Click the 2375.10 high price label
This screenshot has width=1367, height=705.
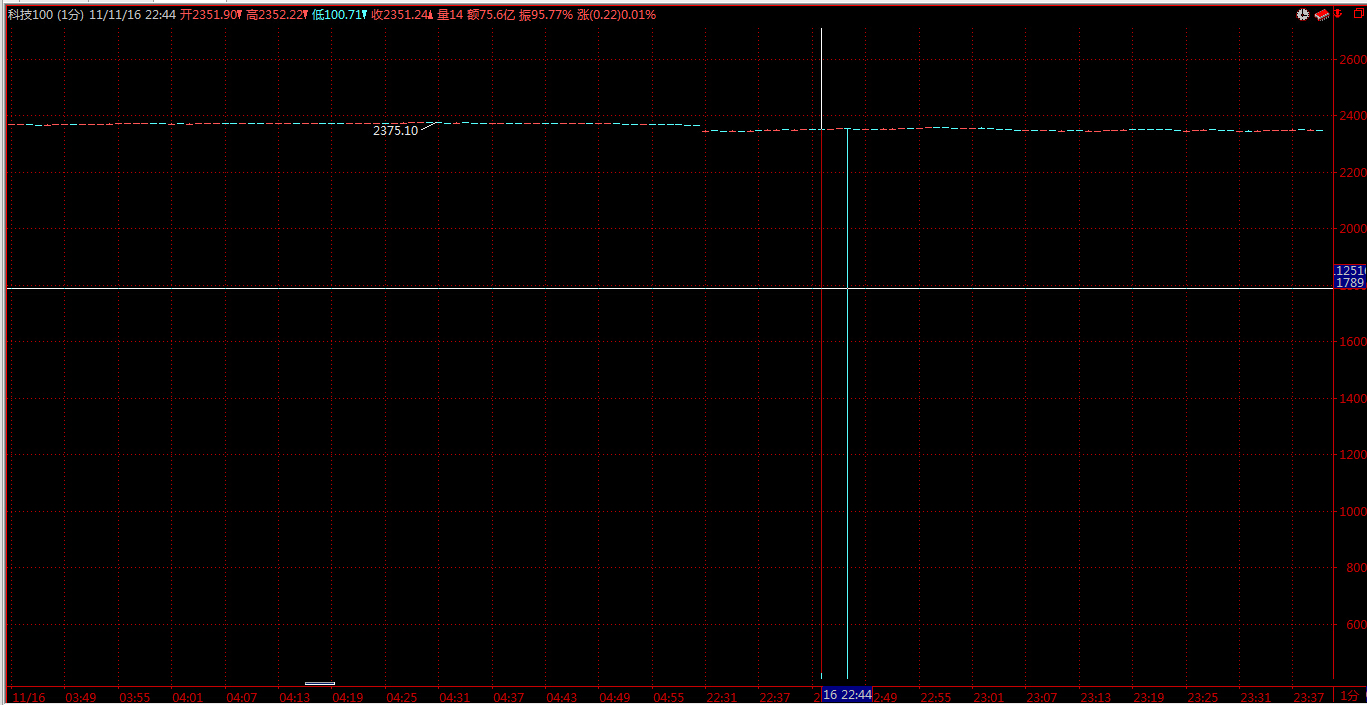coord(395,131)
